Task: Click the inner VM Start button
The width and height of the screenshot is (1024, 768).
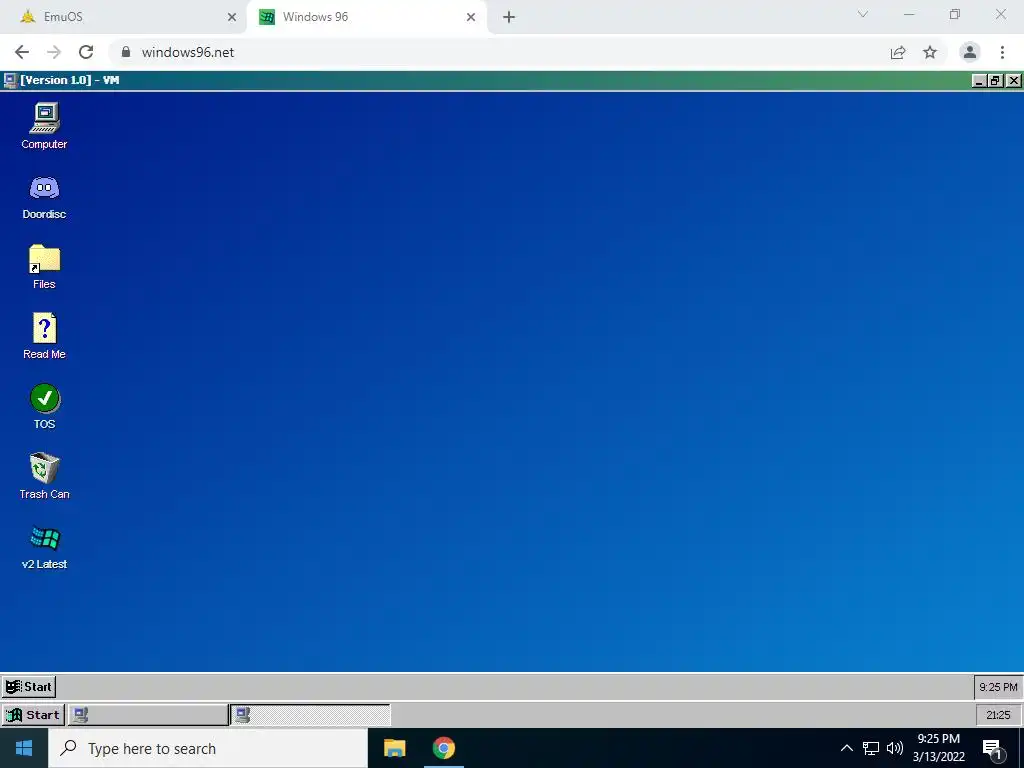Action: 29,686
